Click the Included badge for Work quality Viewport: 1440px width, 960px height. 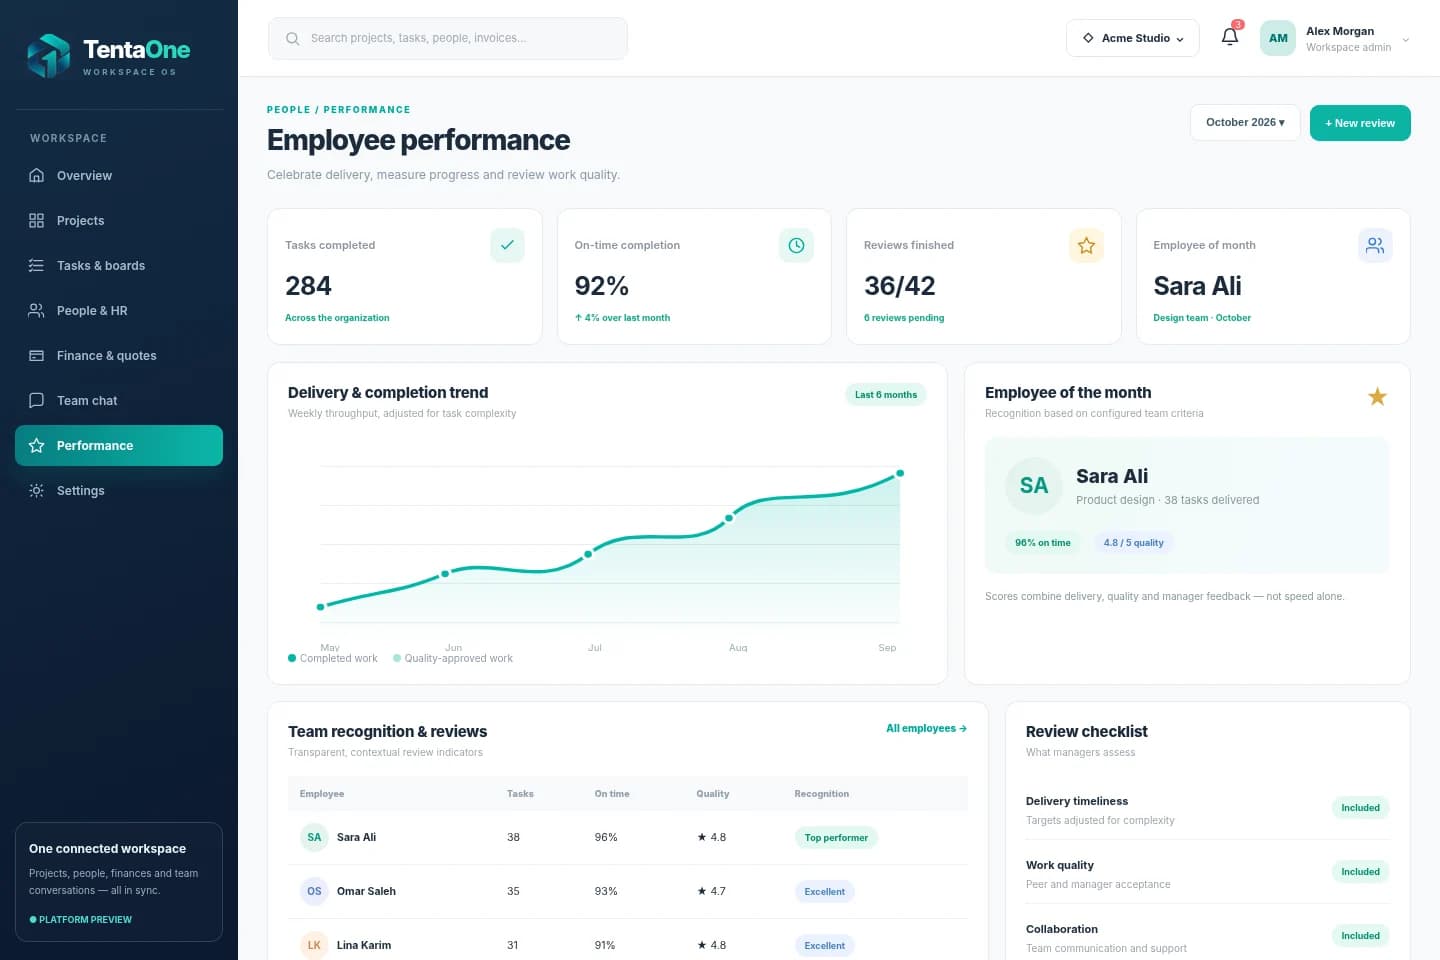click(x=1360, y=871)
